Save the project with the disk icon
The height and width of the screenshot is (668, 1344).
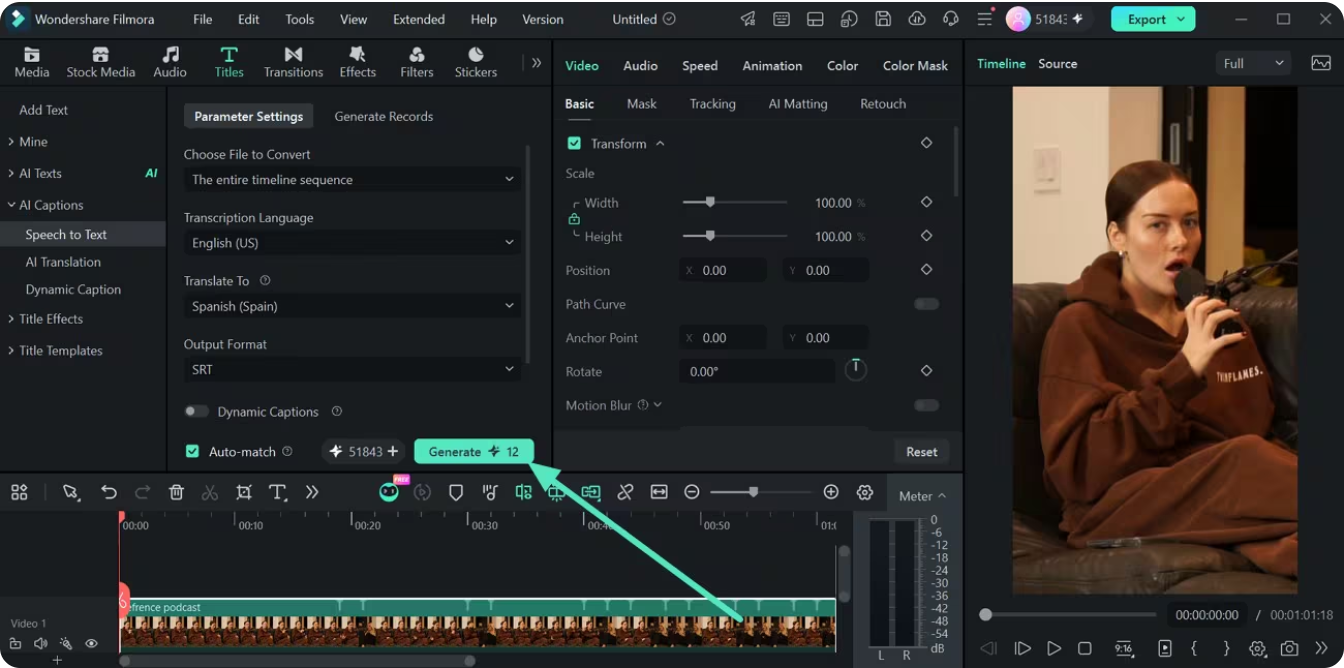[x=883, y=19]
